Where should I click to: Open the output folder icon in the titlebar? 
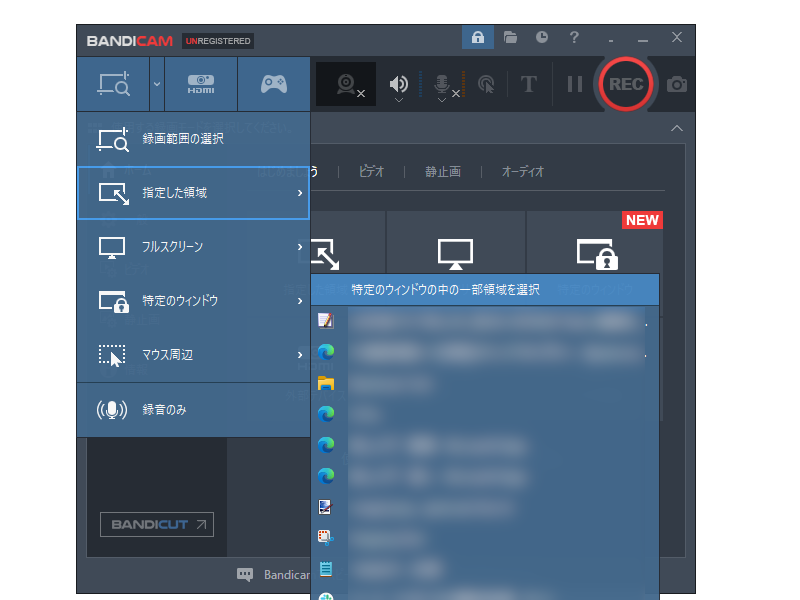coord(510,37)
